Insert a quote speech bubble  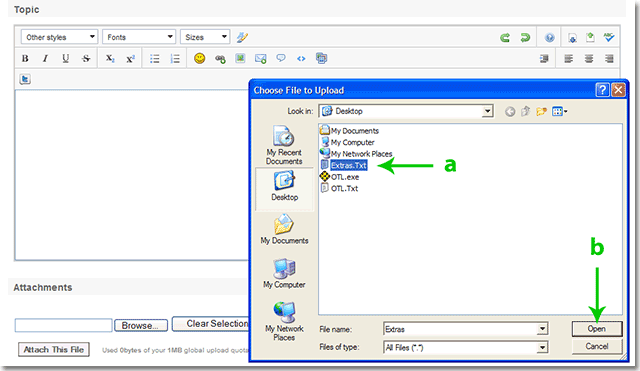pyautogui.click(x=281, y=58)
